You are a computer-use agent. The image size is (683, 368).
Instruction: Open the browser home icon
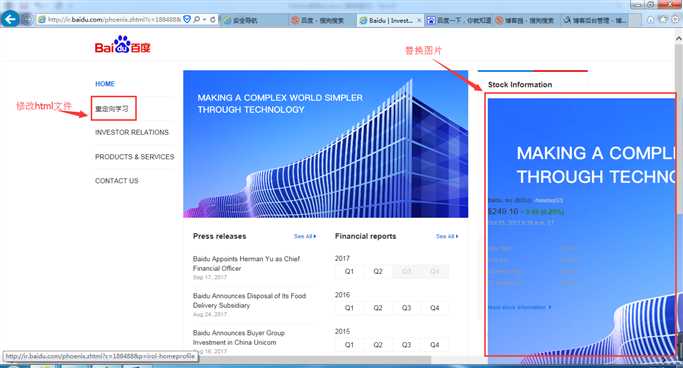(650, 20)
